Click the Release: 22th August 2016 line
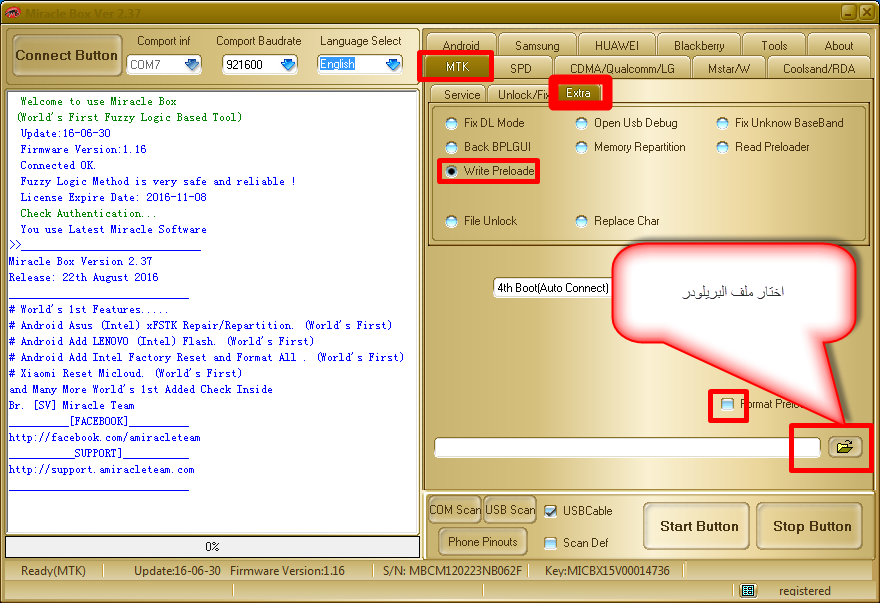 (x=83, y=277)
